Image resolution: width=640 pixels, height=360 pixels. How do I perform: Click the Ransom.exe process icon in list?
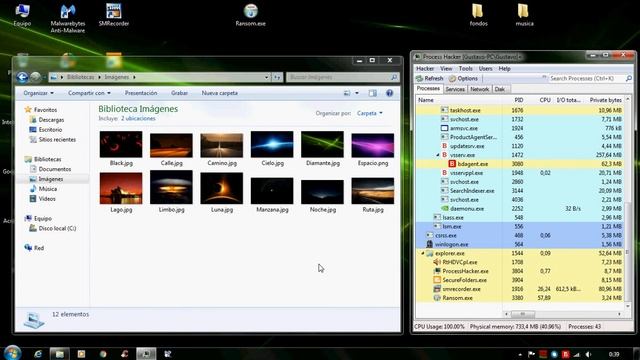(x=437, y=298)
